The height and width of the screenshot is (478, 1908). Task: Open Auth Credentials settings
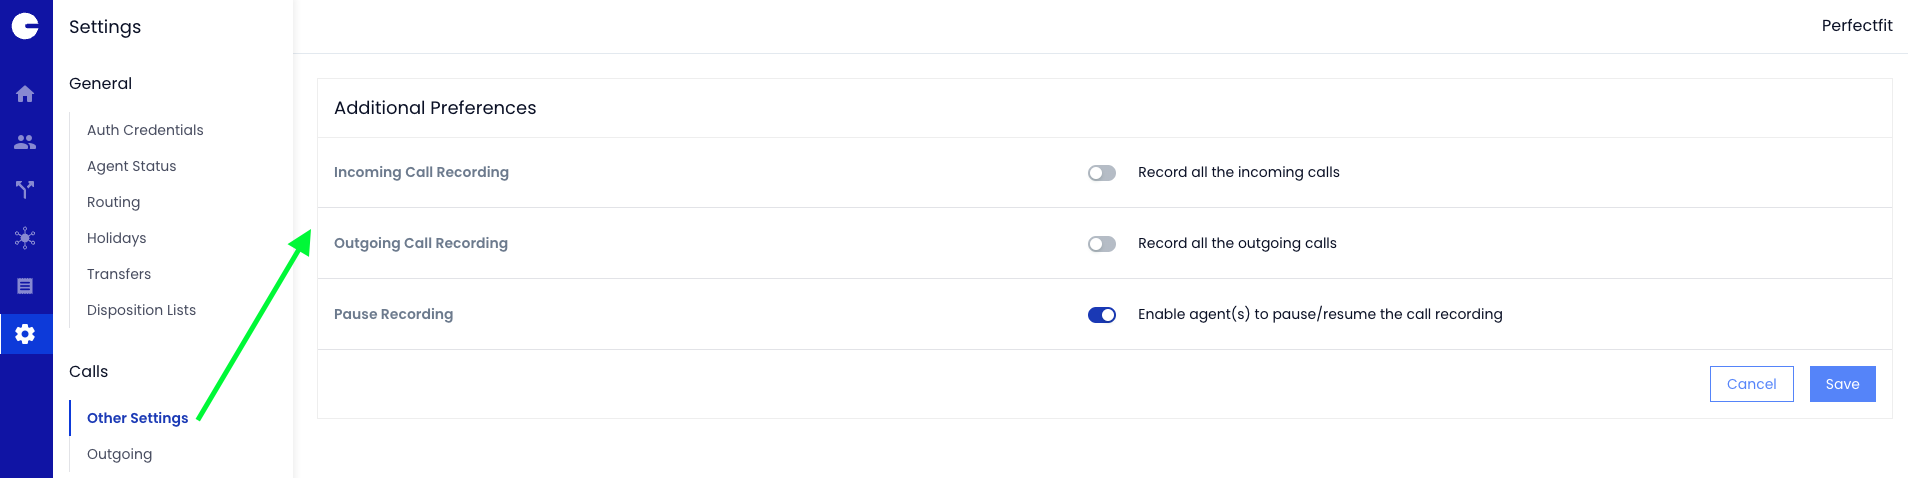(145, 130)
